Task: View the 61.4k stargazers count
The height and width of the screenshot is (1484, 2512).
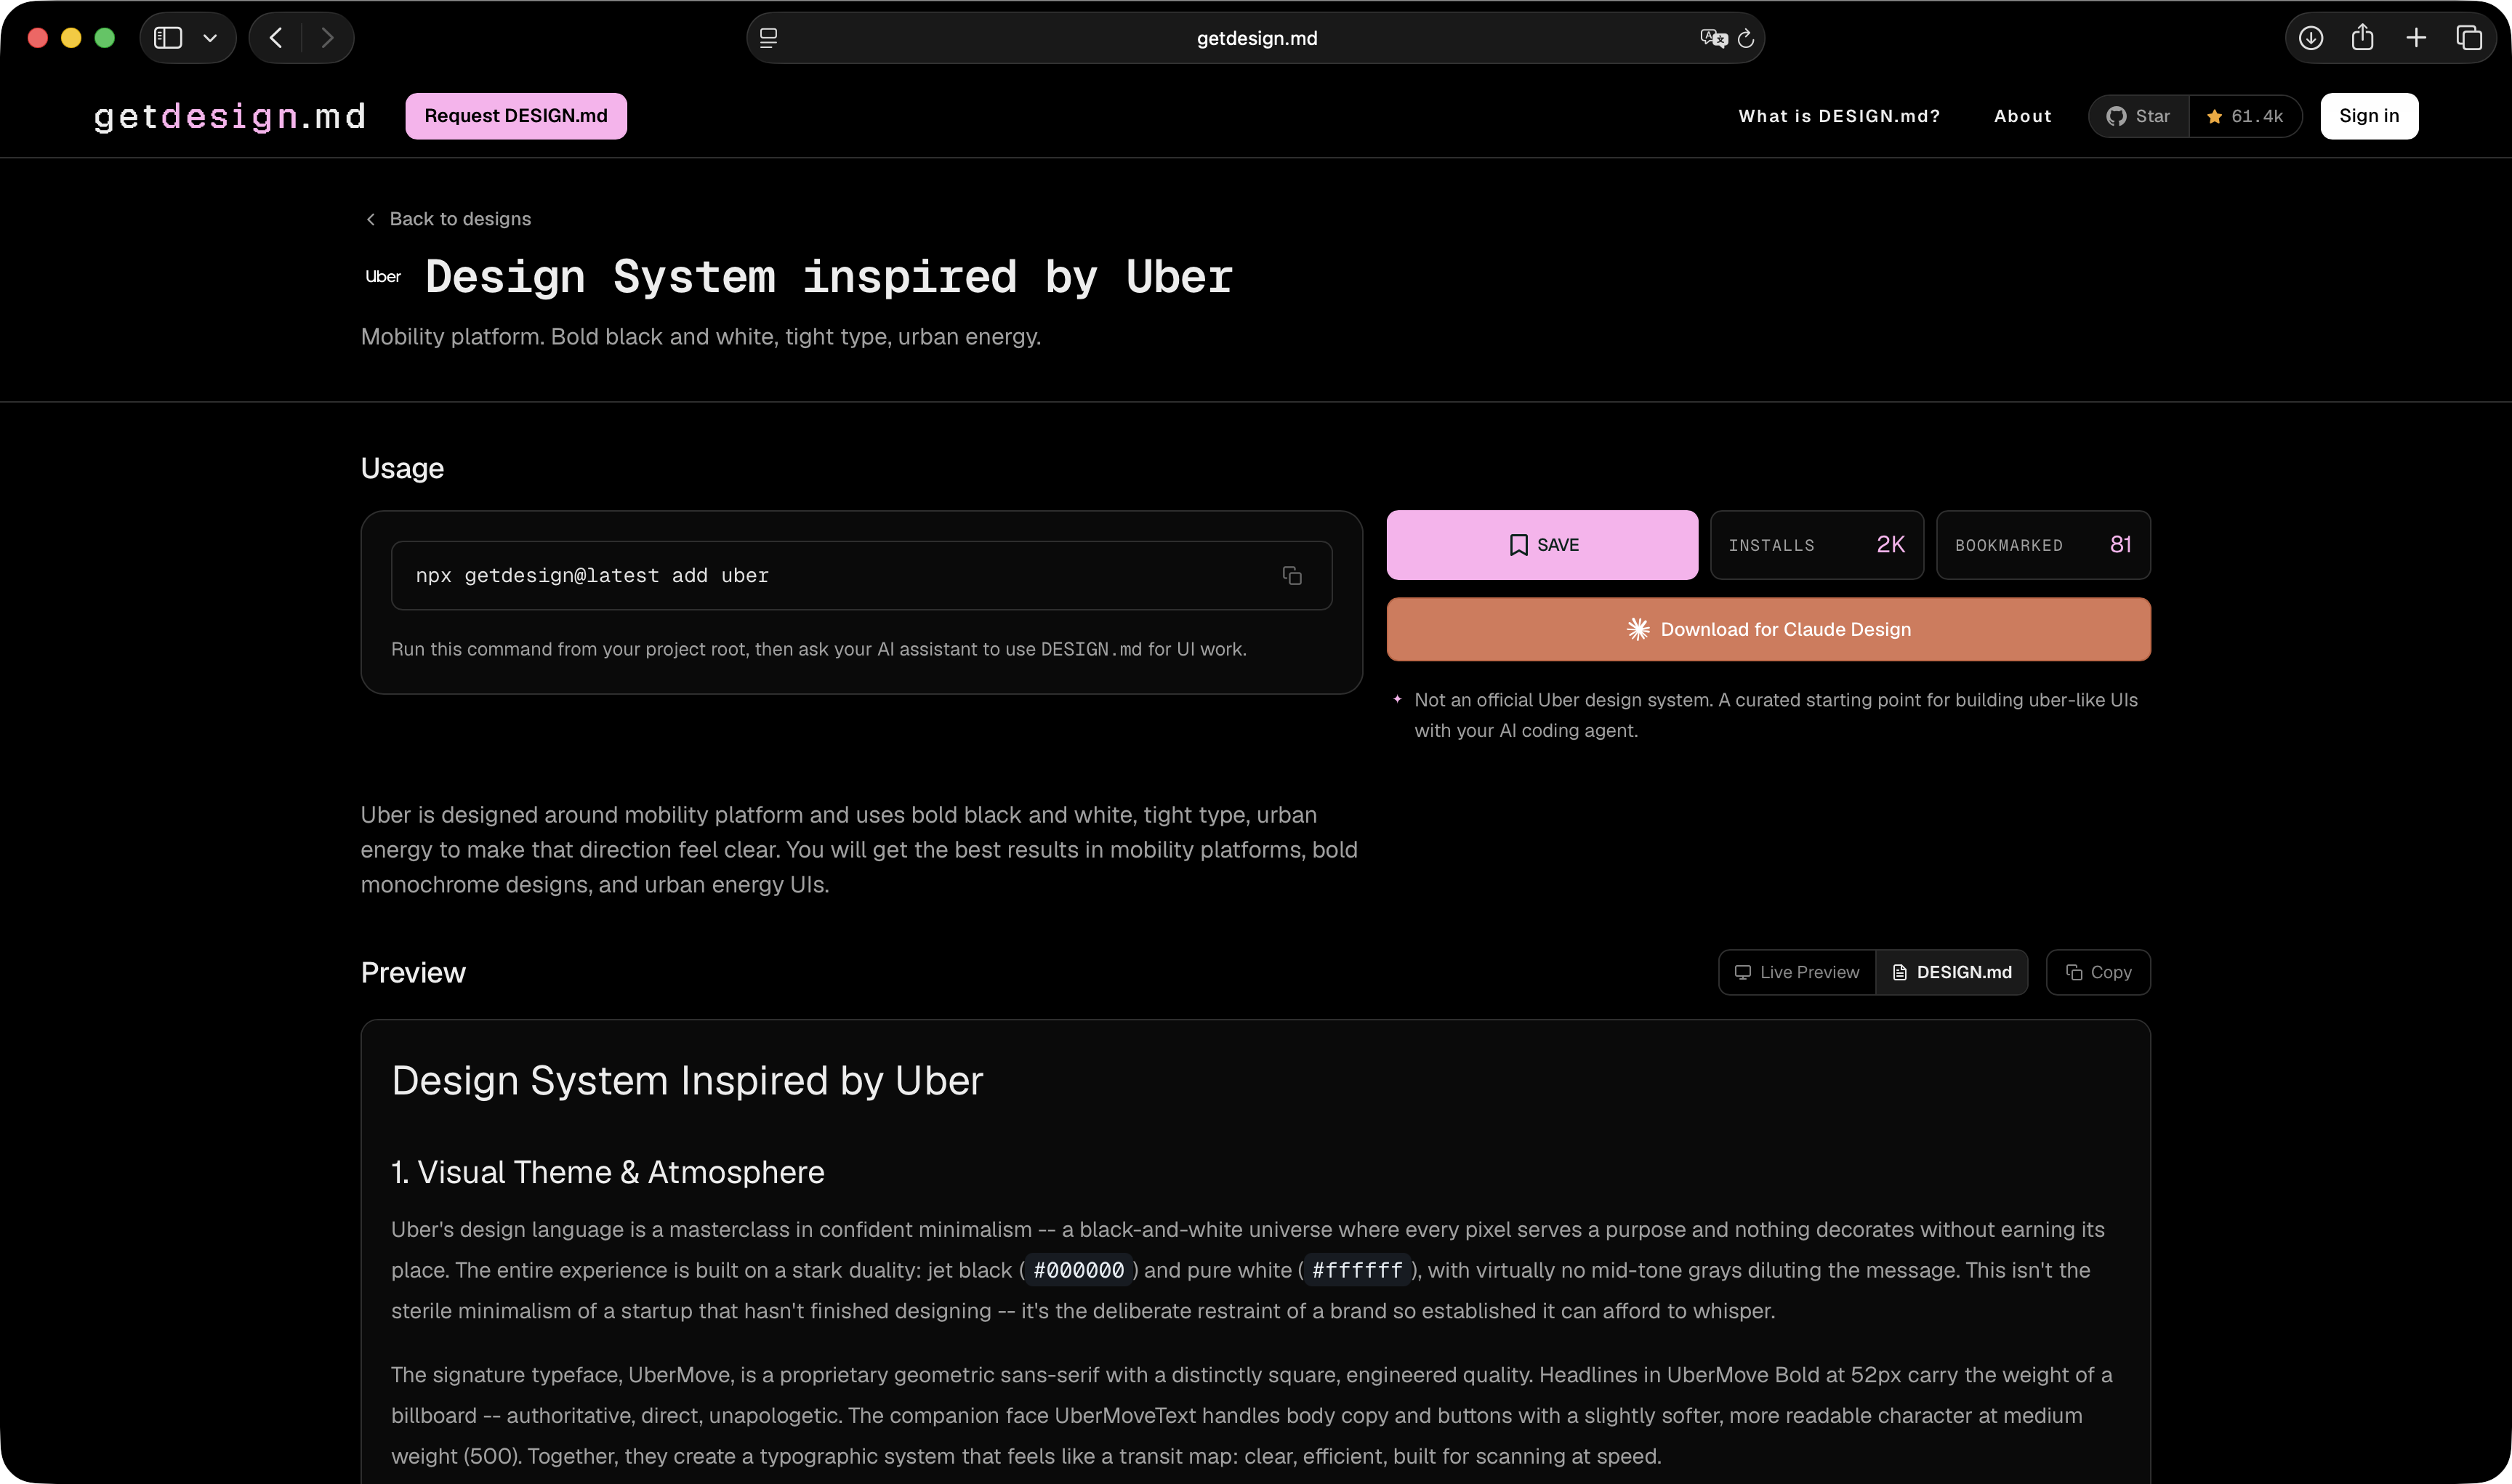Action: (x=2246, y=116)
